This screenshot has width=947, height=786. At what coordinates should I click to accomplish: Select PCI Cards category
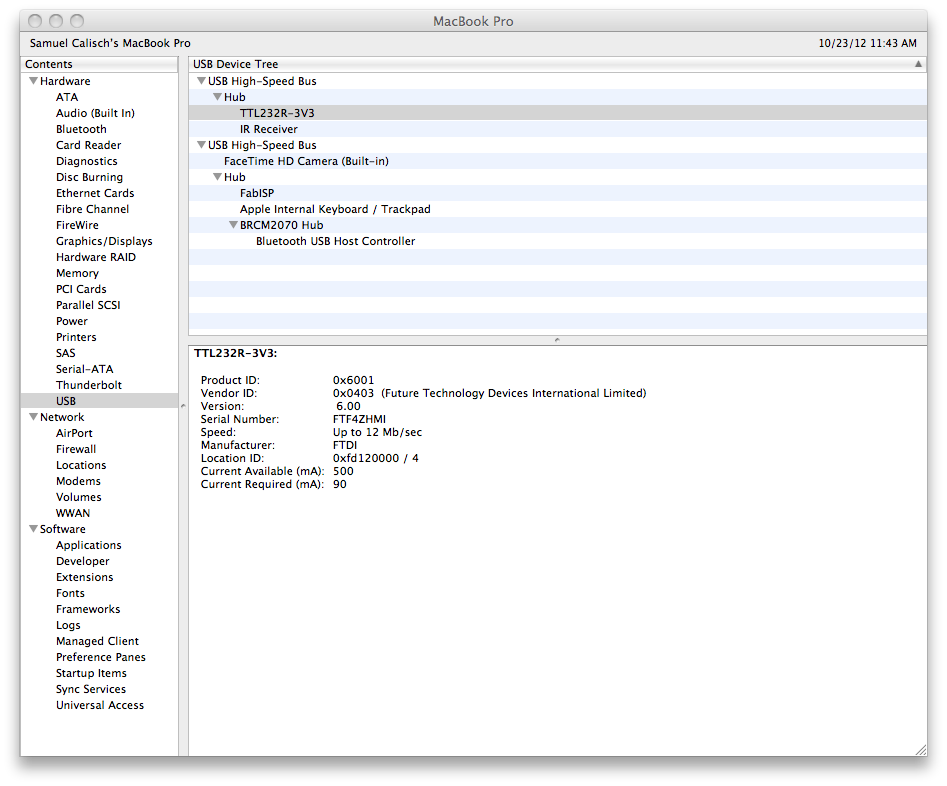click(x=82, y=289)
